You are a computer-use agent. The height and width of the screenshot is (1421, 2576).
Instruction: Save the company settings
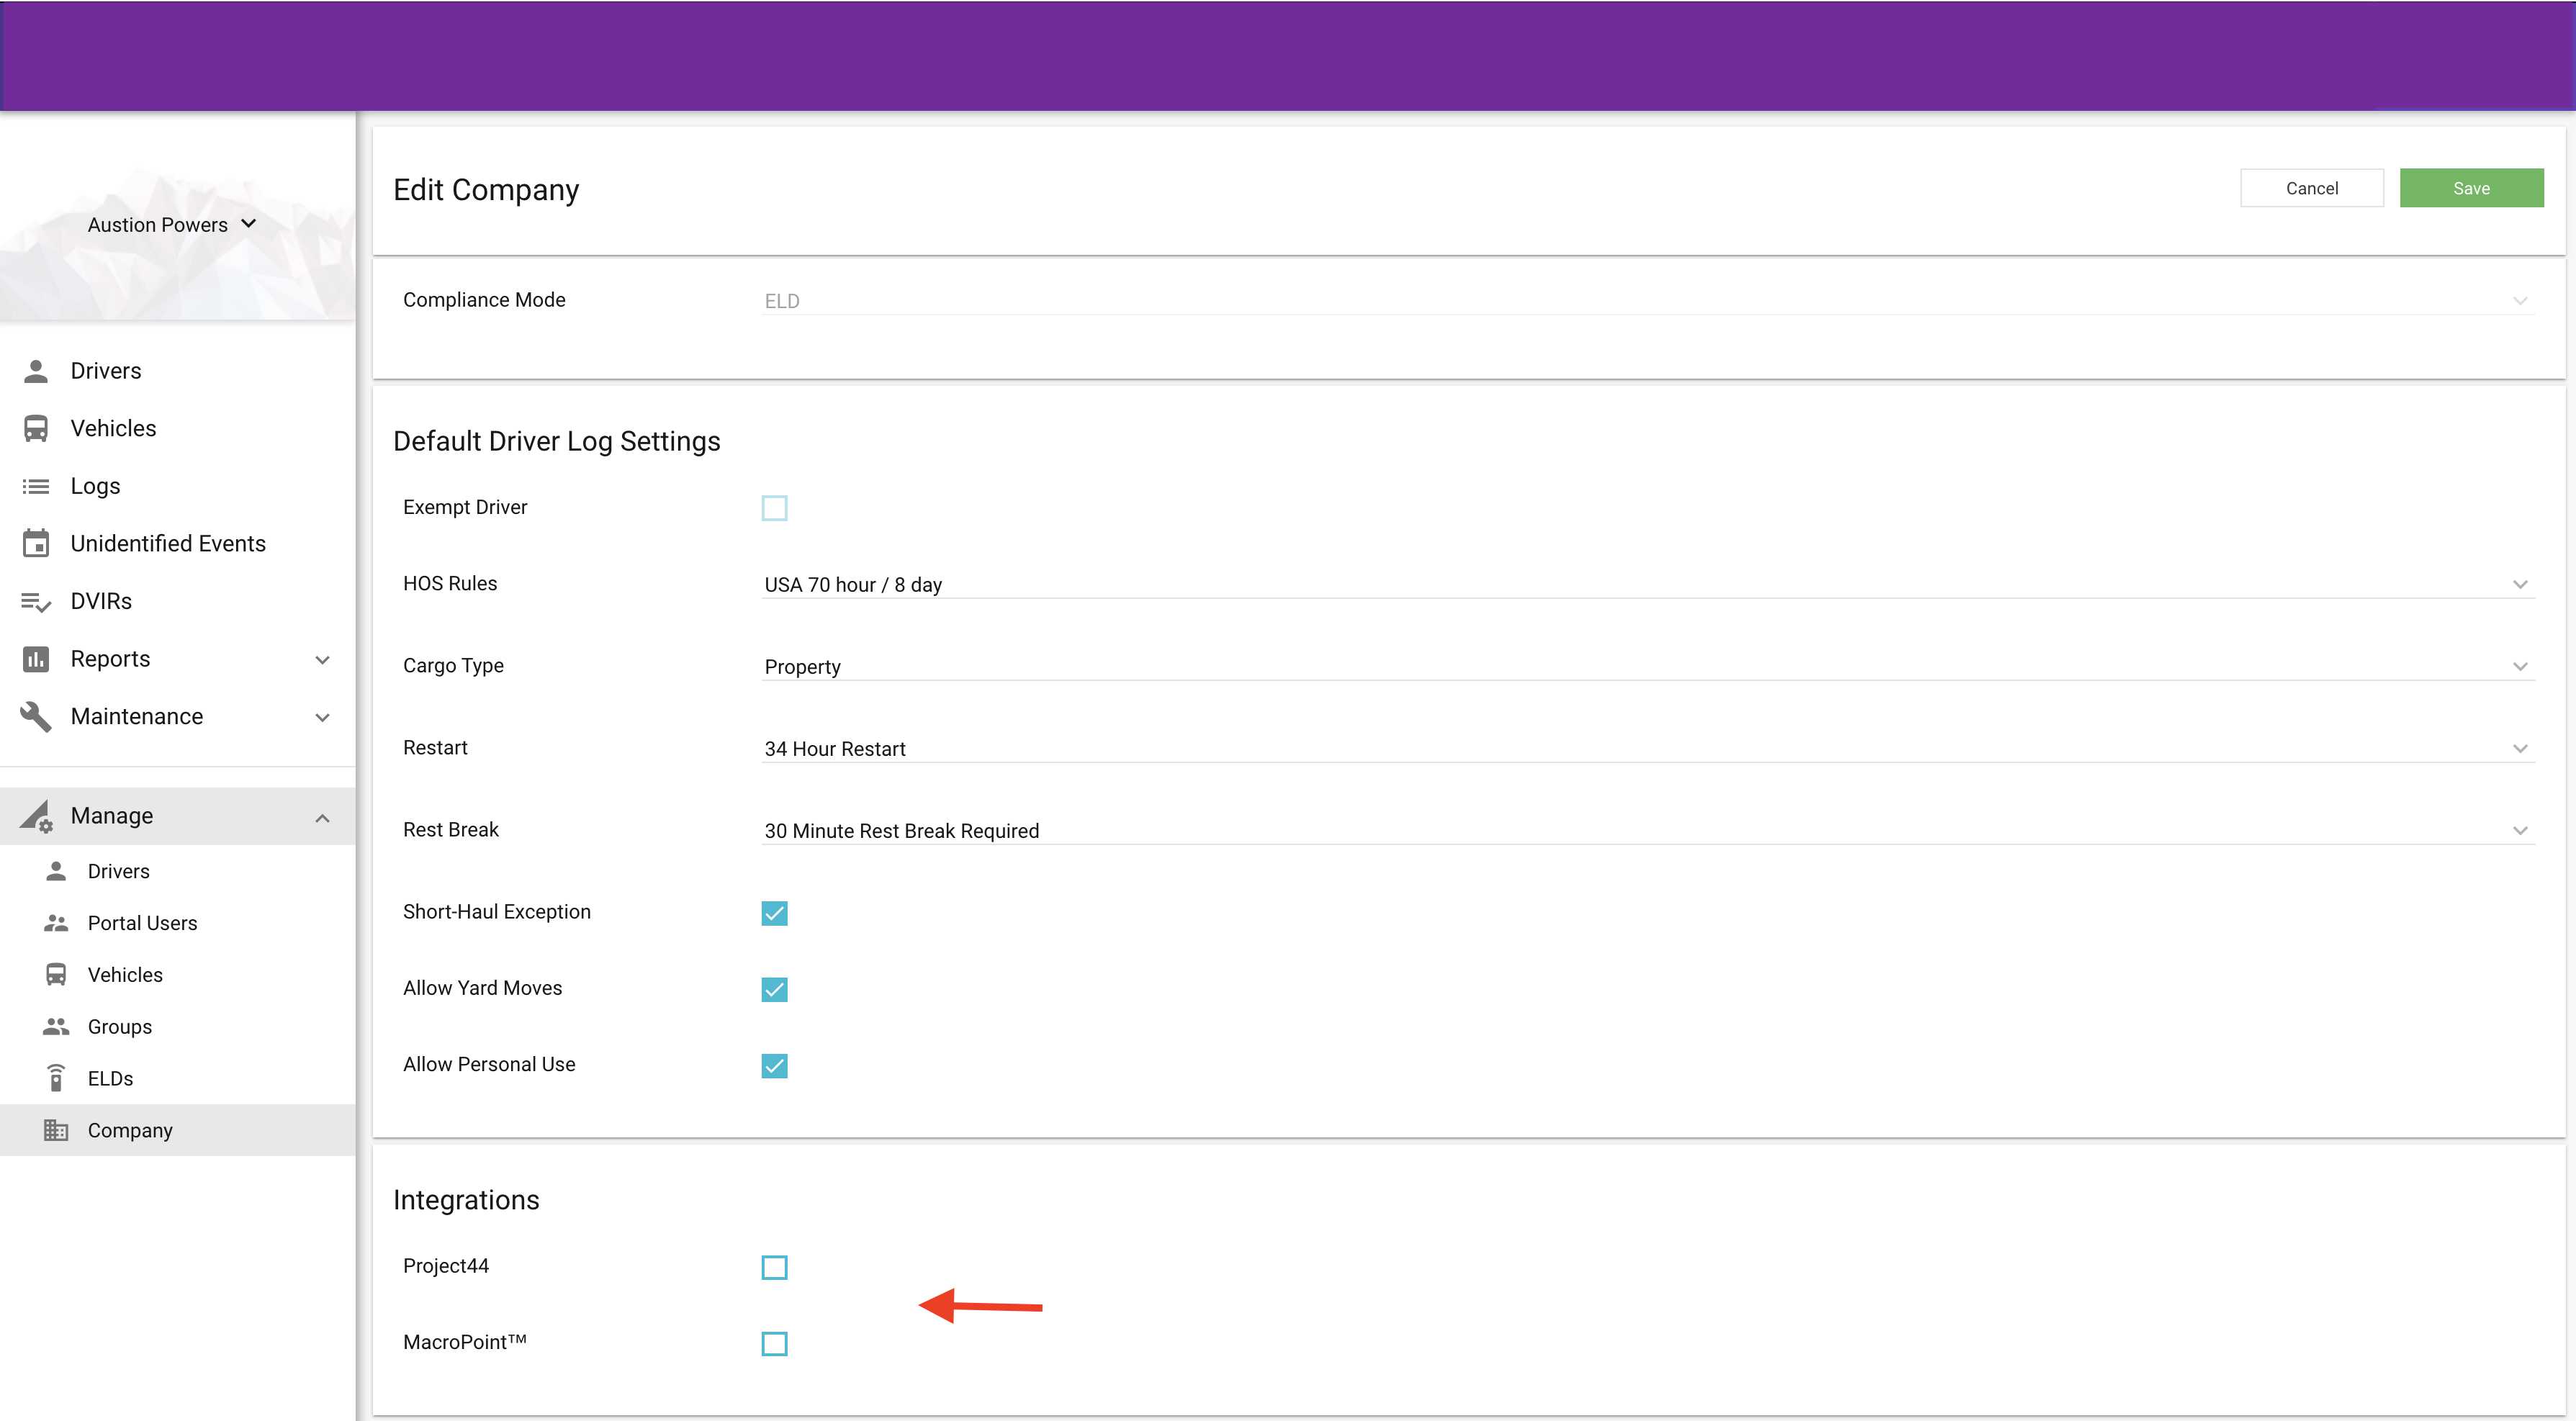click(x=2471, y=188)
